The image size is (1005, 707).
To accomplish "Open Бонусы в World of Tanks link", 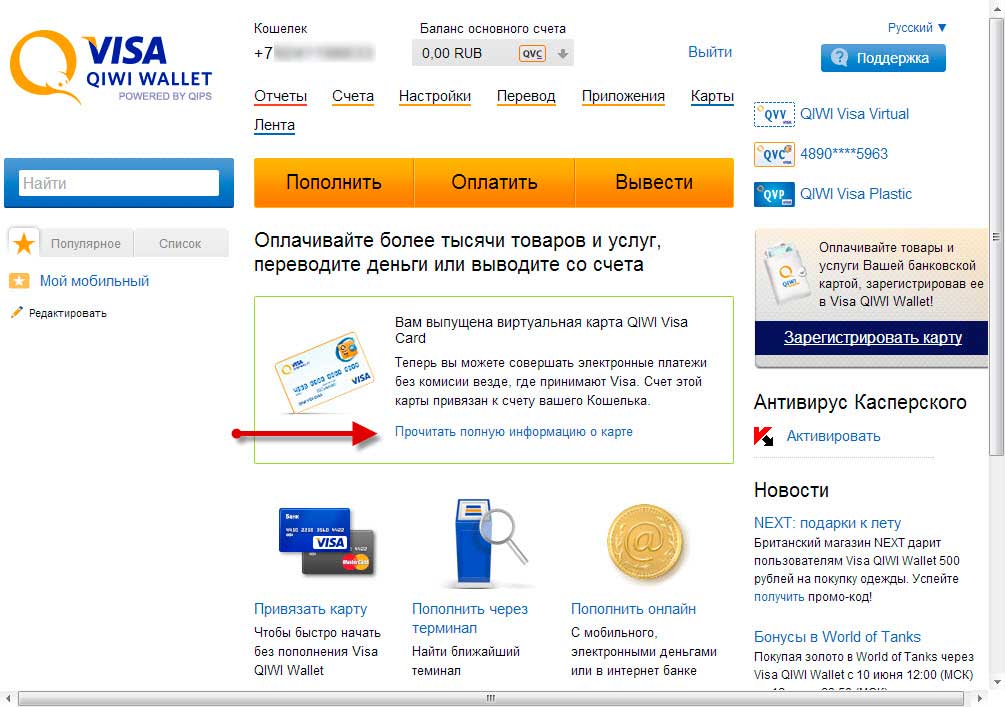I will click(x=837, y=637).
